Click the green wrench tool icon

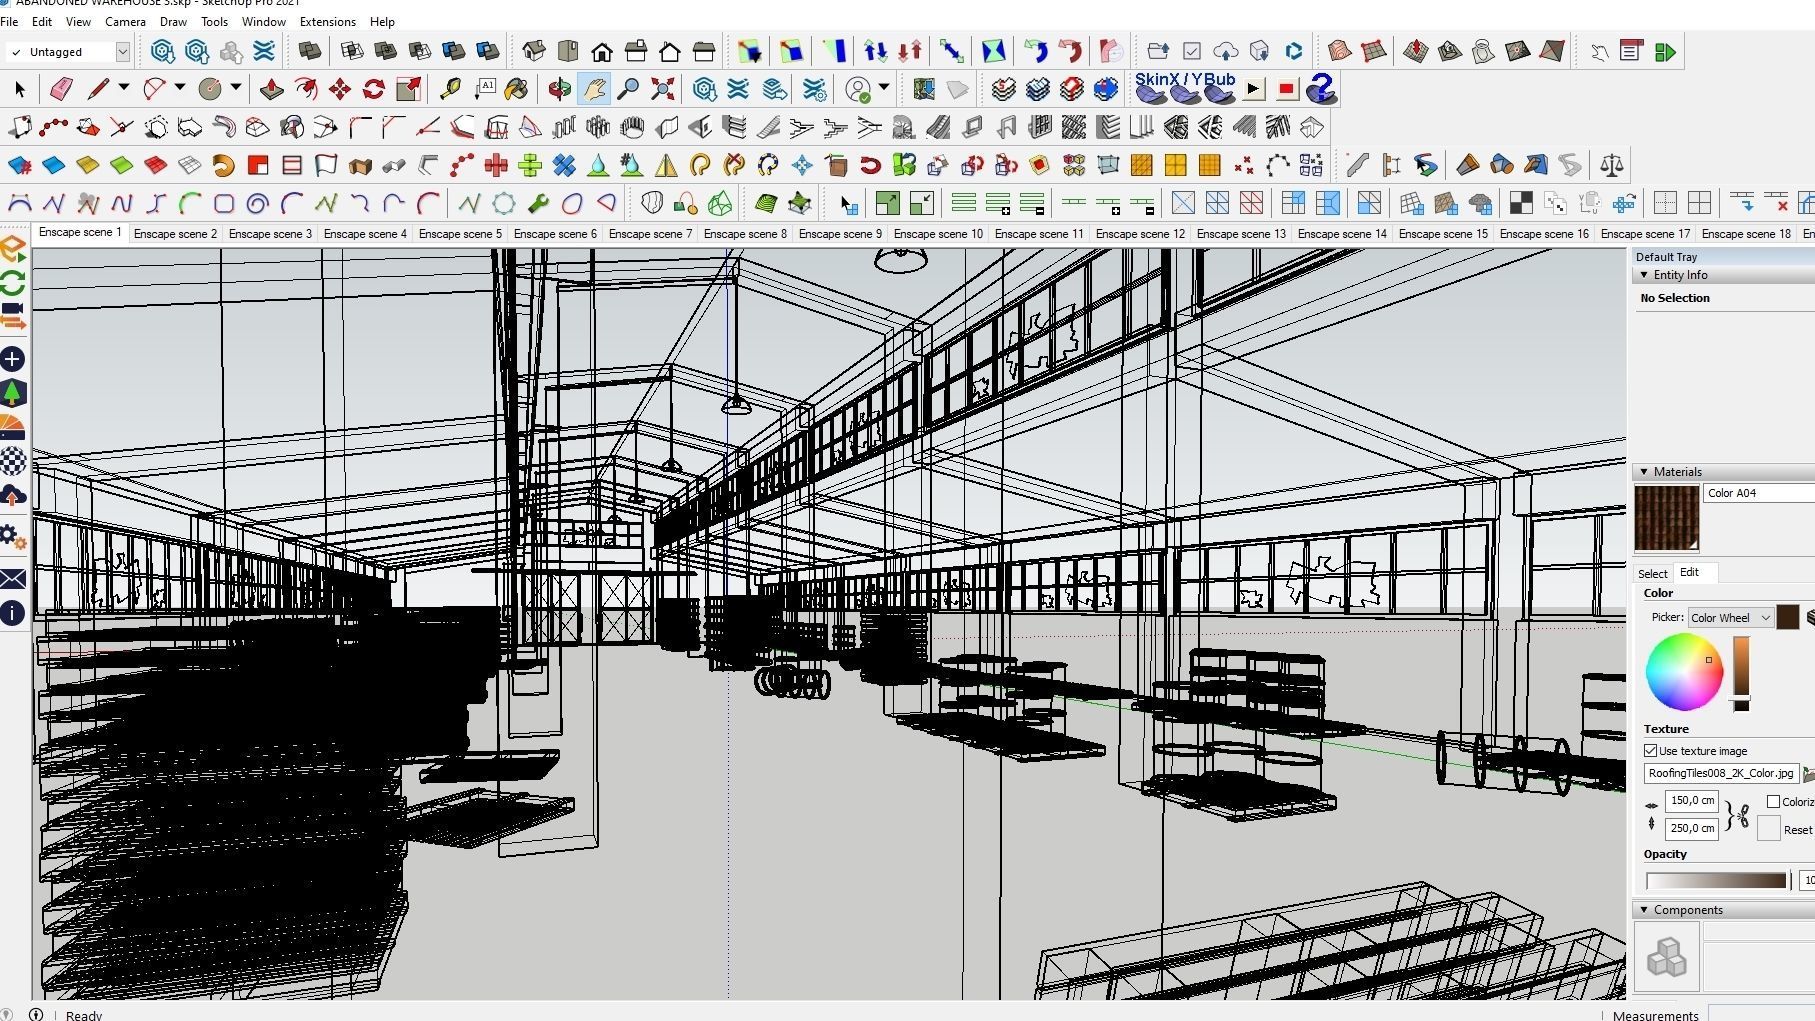click(x=538, y=204)
